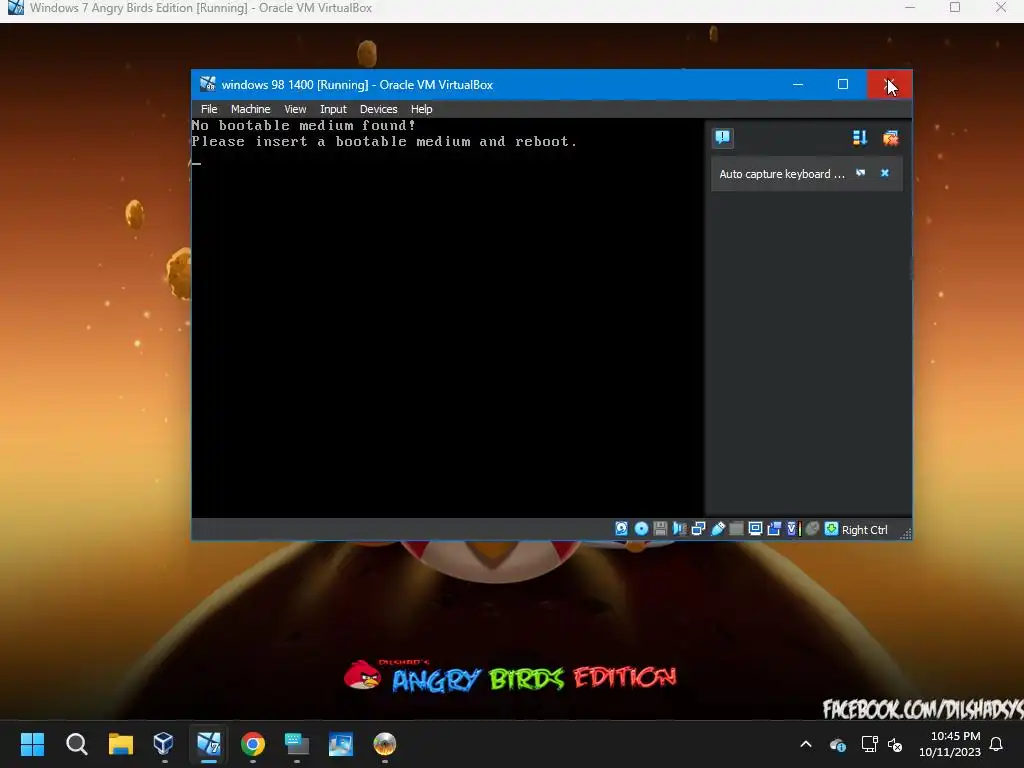1024x768 pixels.
Task: Open the clock showing 10:45 PM
Action: click(950, 744)
